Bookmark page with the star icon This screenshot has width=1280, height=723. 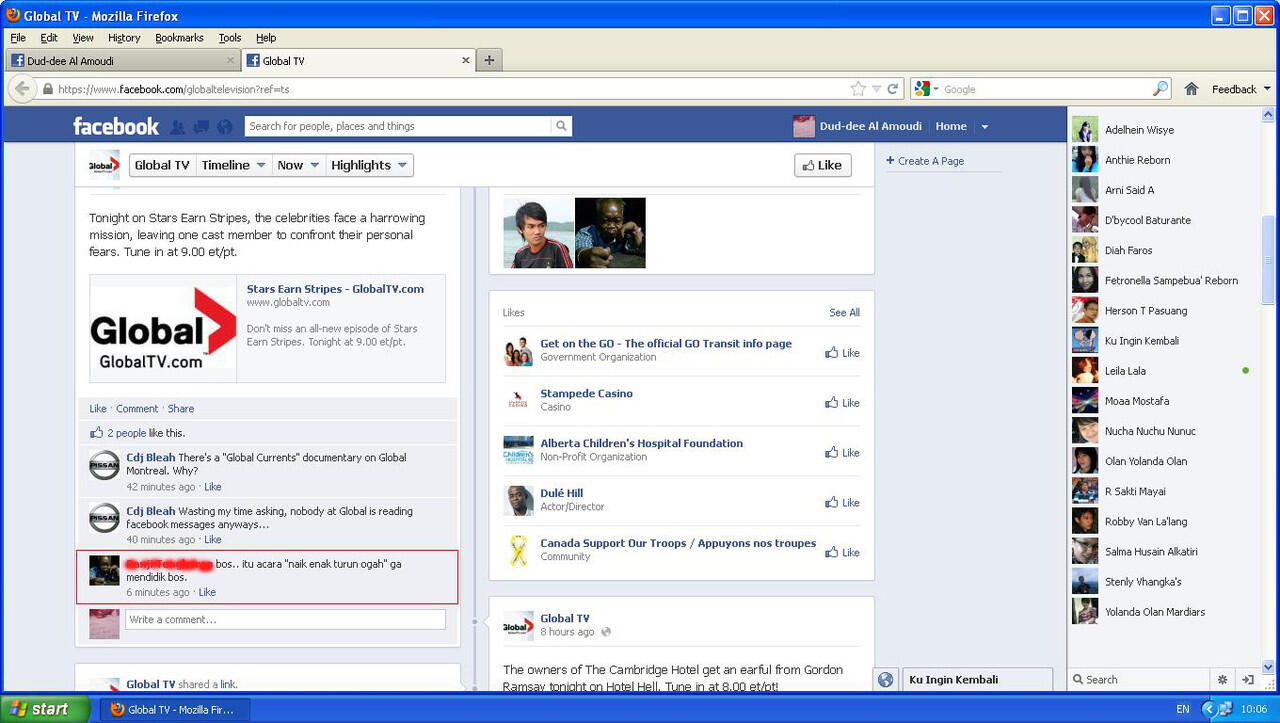[858, 89]
